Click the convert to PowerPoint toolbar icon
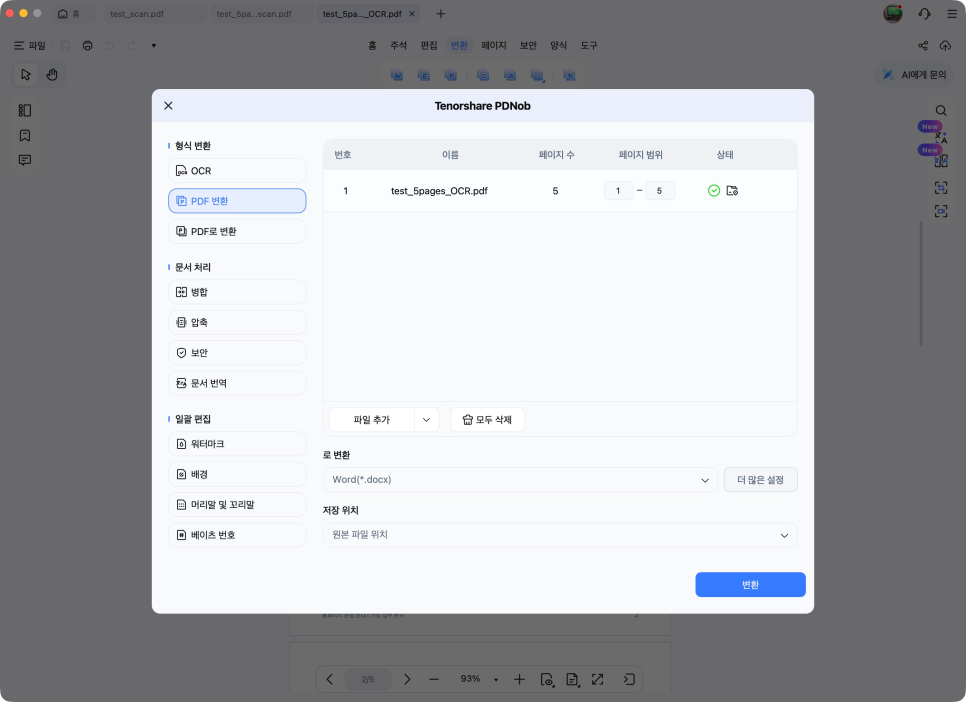Image resolution: width=966 pixels, height=702 pixels. point(451,75)
